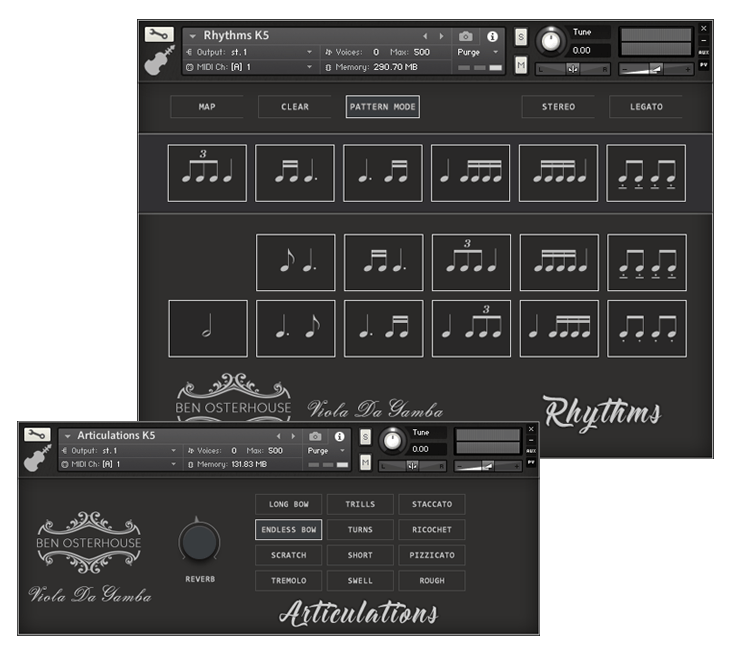Click the Map button
This screenshot has height=655, width=730.
[x=207, y=107]
